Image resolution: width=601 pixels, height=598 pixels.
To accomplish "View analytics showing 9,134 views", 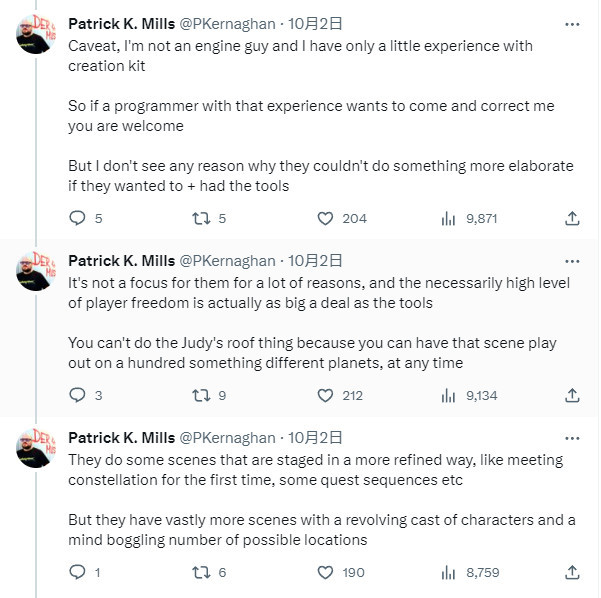I will (449, 395).
